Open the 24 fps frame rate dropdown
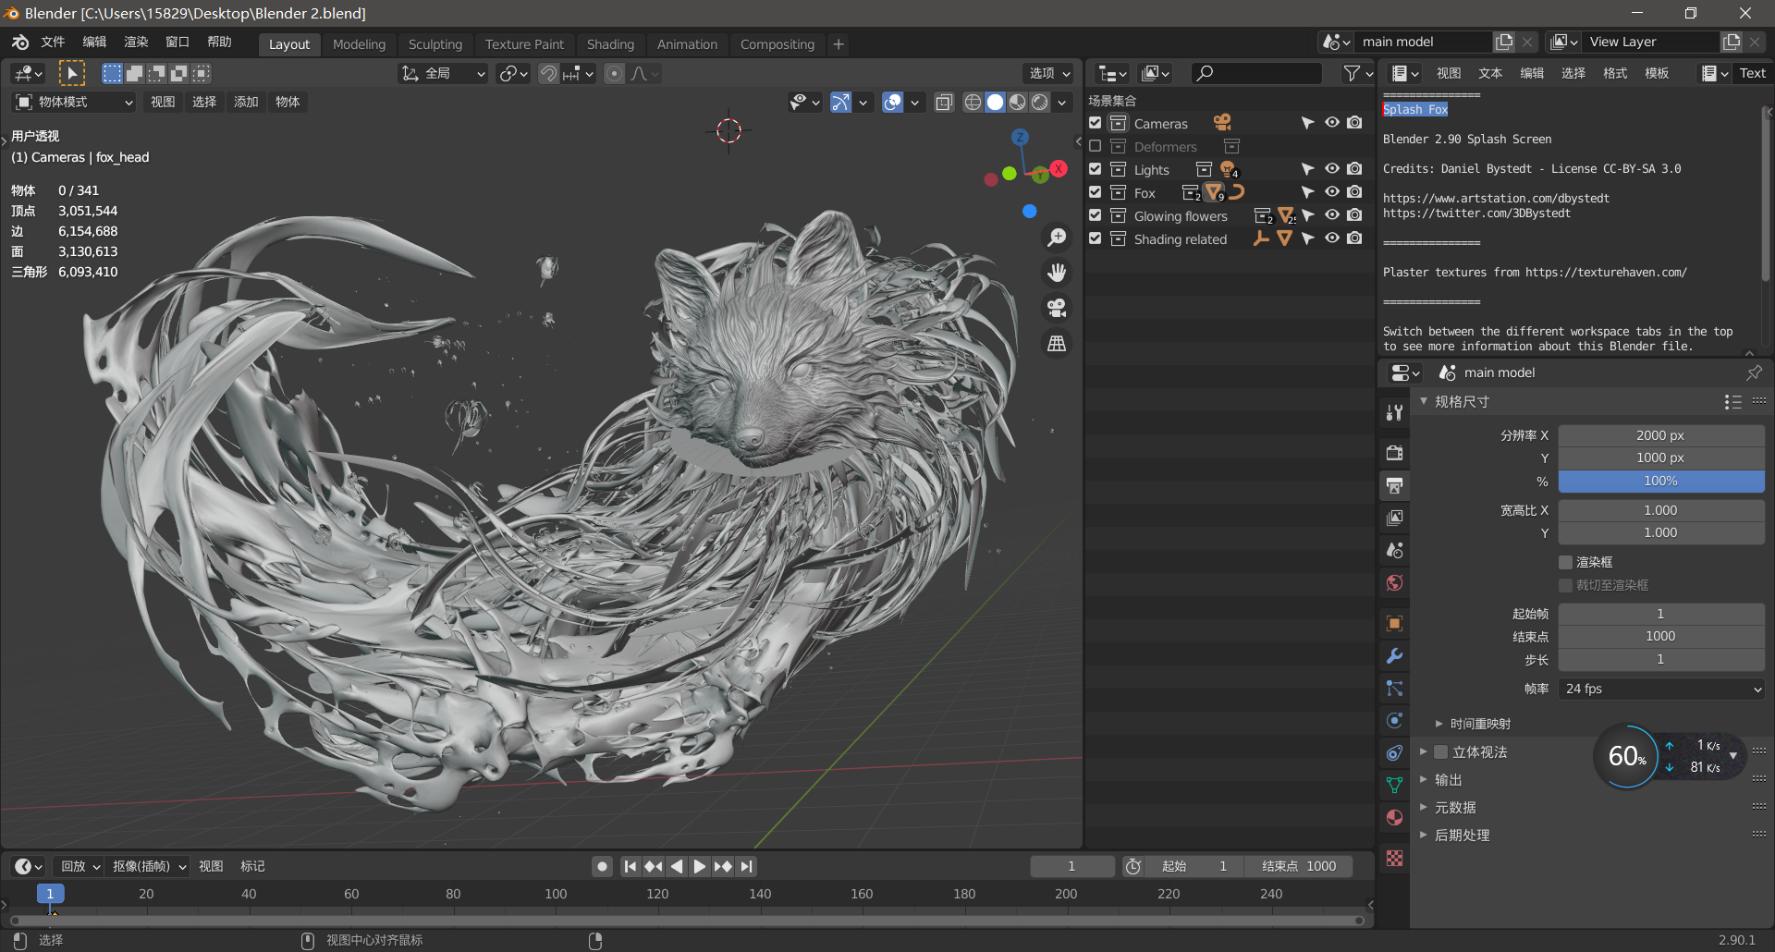The height and width of the screenshot is (952, 1775). tap(1660, 689)
